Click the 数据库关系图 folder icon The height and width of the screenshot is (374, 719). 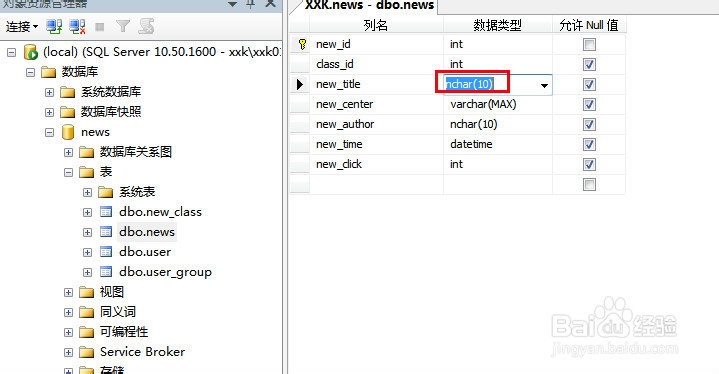pos(86,152)
